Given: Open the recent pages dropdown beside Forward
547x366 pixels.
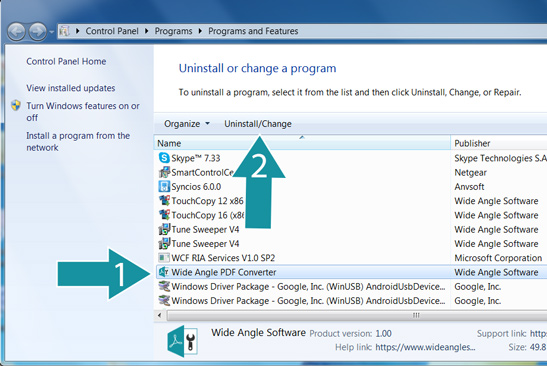Looking at the screenshot, I should click(52, 32).
